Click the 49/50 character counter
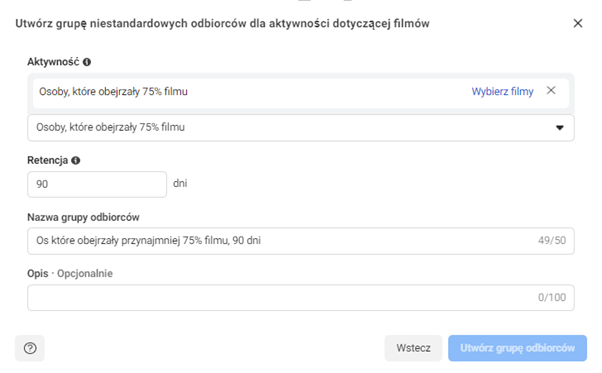Screen dimensions: 602x373 pyautogui.click(x=552, y=241)
